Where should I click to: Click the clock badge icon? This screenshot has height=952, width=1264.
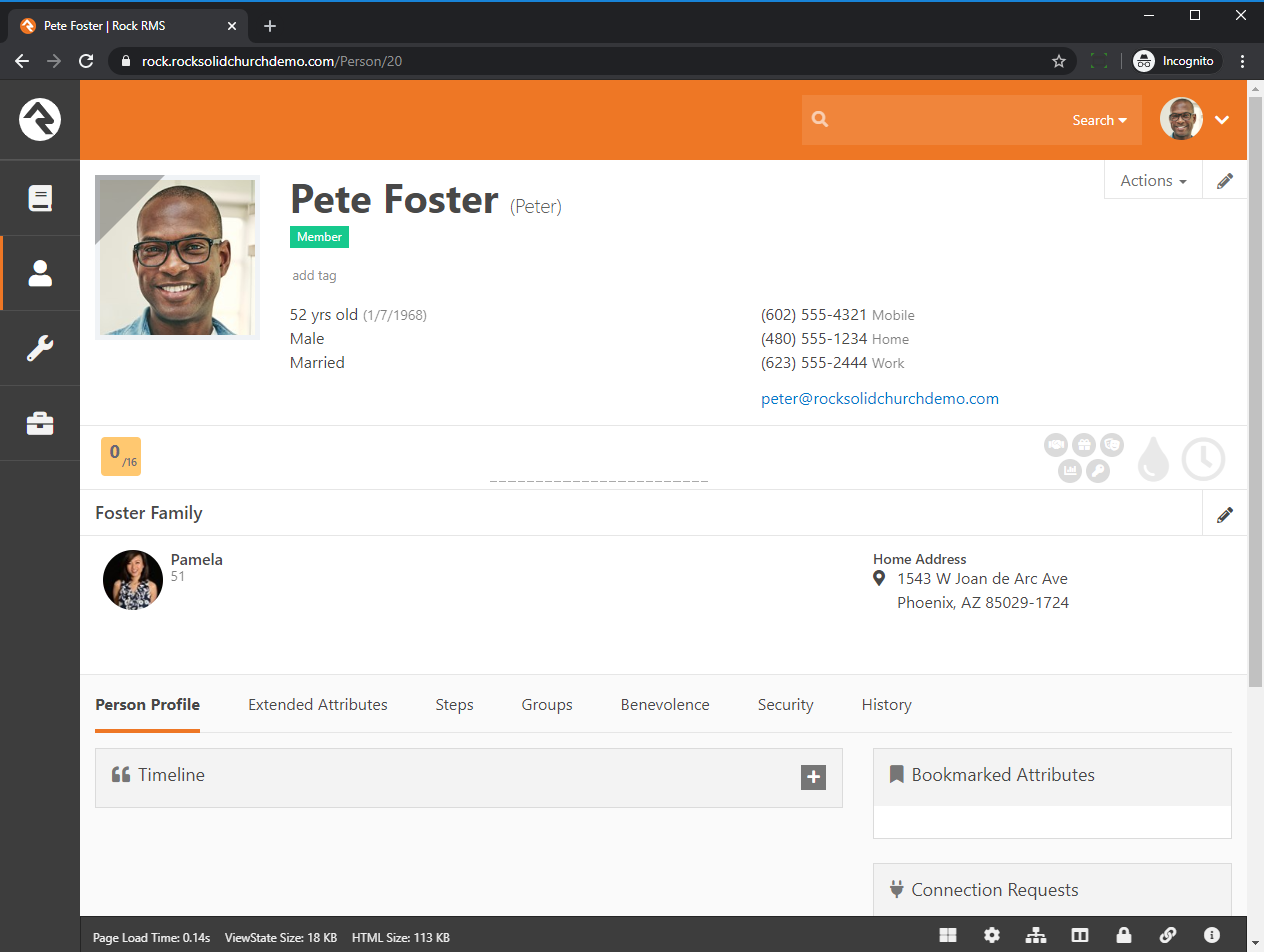1203,459
